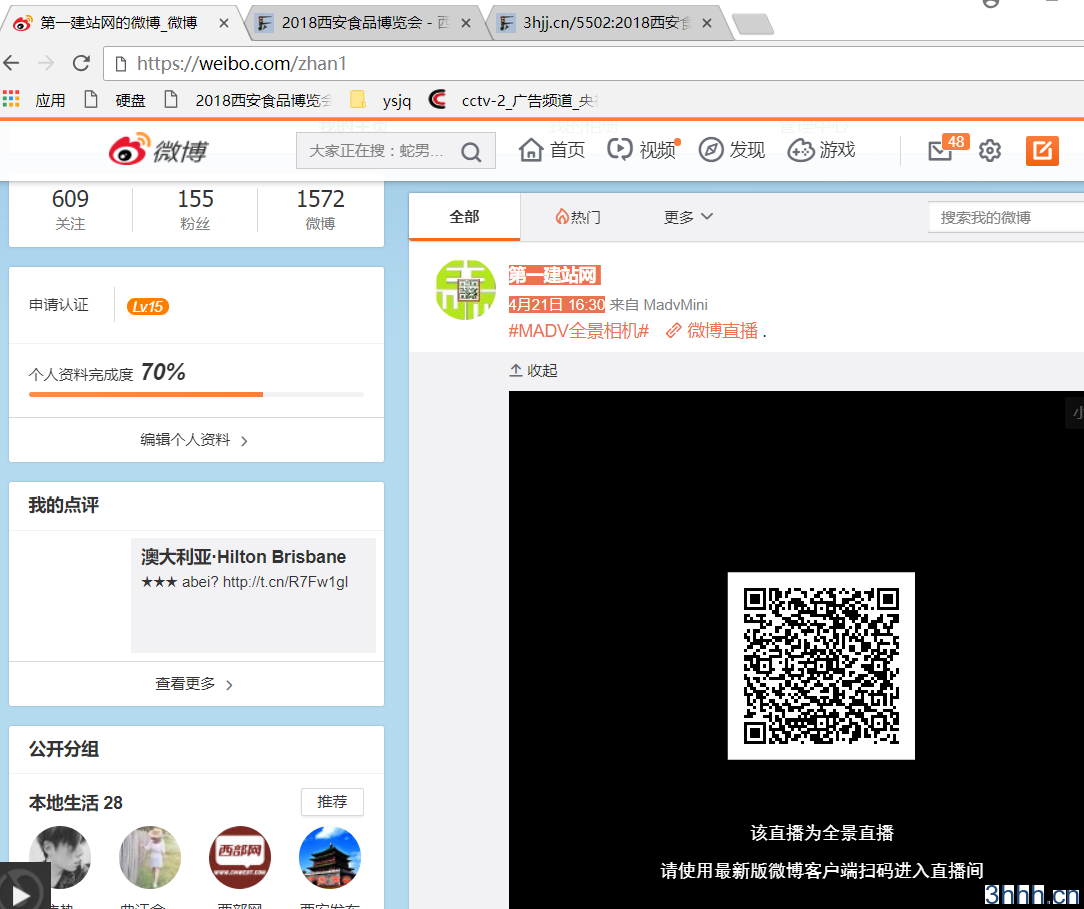The image size is (1084, 909).
Task: Expand 查看更多 under 我的点评
Action: (x=195, y=684)
